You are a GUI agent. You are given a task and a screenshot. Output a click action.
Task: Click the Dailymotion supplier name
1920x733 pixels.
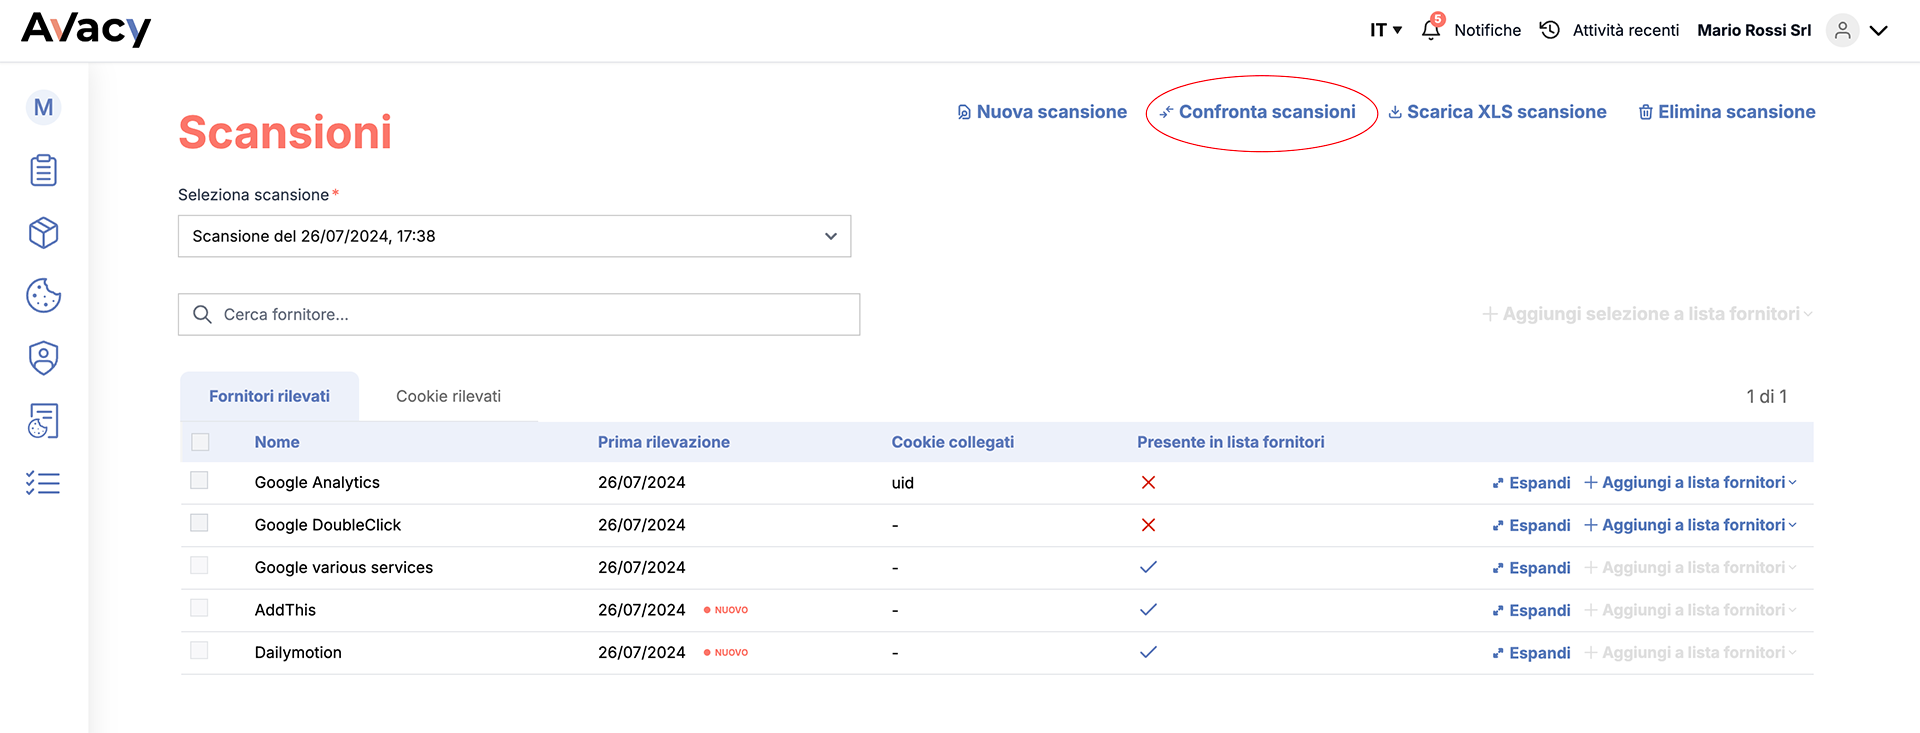(x=298, y=652)
